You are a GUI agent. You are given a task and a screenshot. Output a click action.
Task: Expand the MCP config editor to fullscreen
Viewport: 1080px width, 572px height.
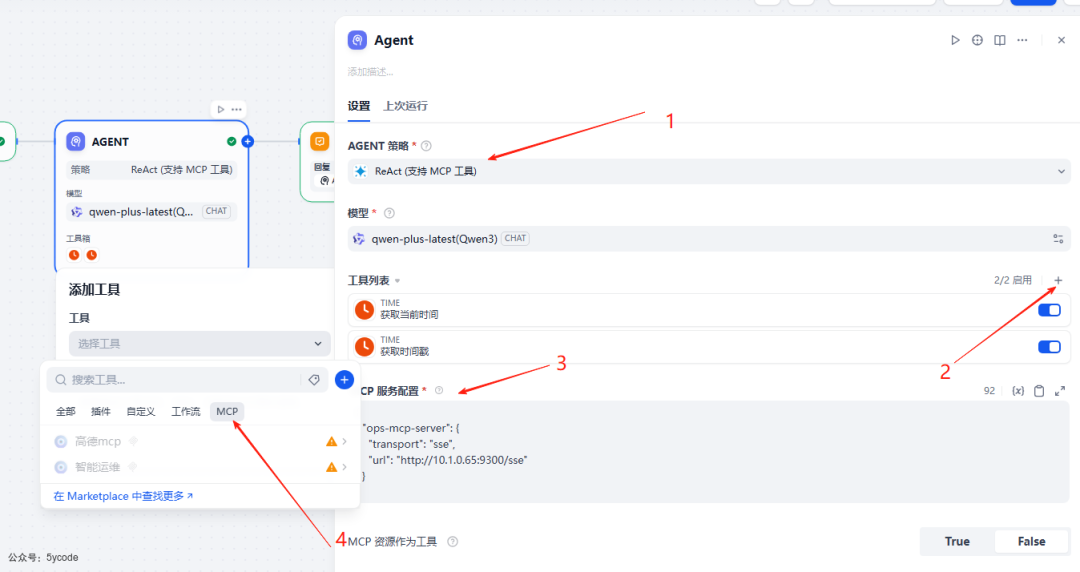coord(1060,391)
